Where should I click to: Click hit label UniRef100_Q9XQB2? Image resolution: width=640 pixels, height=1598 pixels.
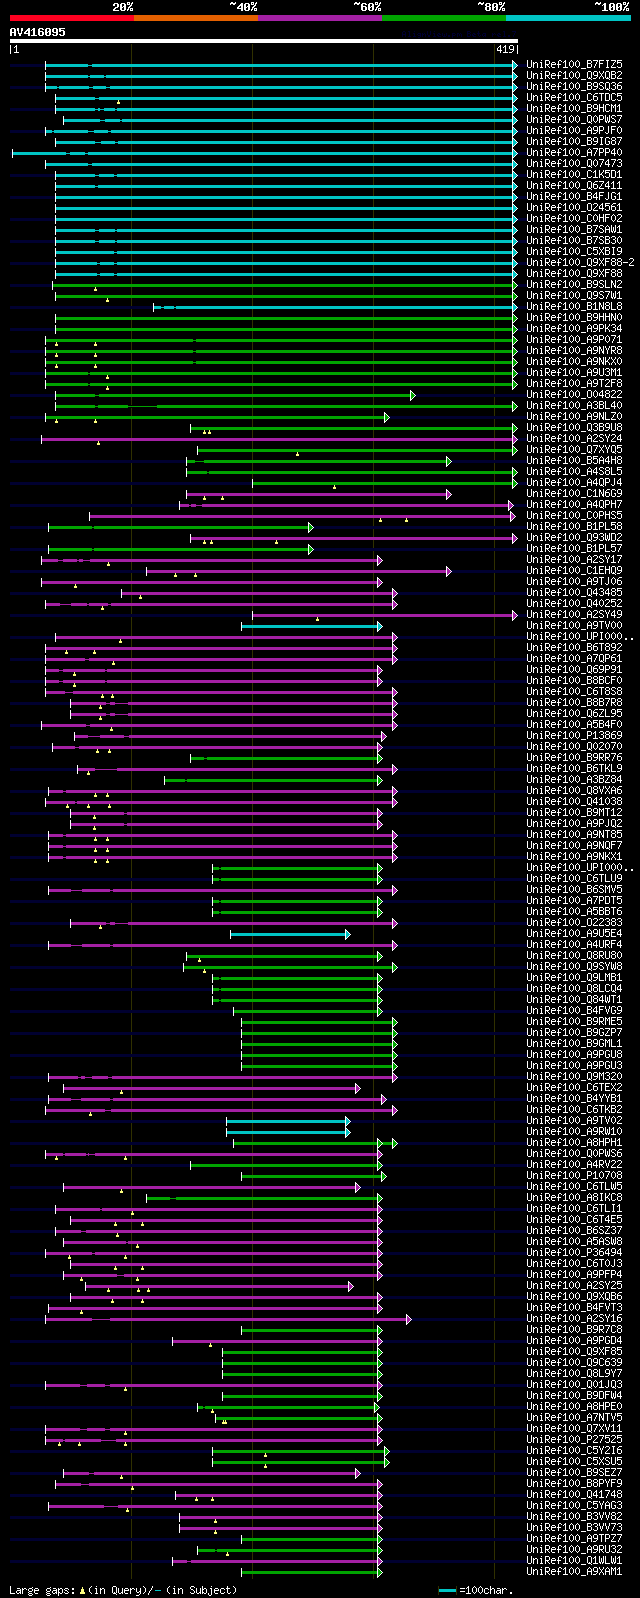(x=574, y=75)
